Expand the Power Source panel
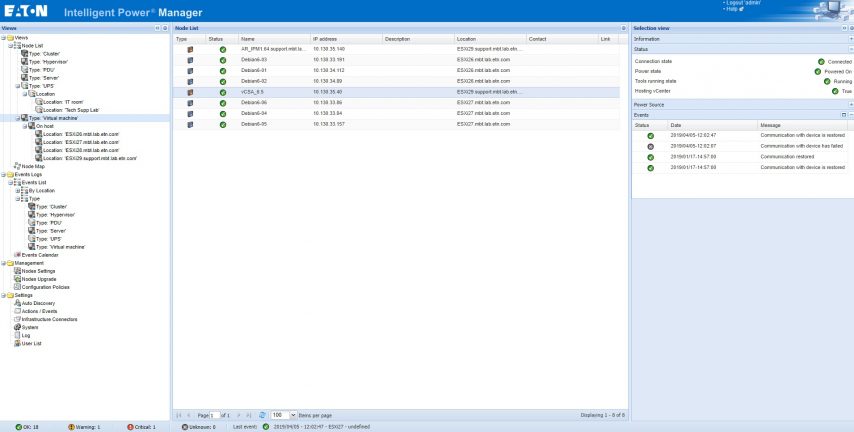This screenshot has height=432, width=854. [x=849, y=104]
